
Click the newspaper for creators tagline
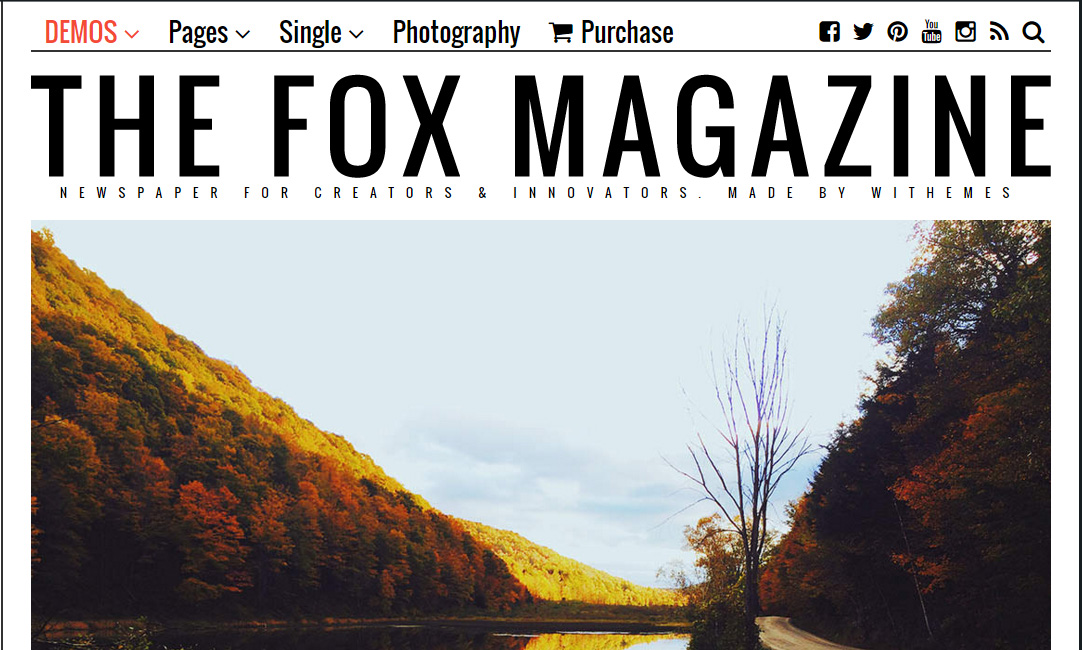536,193
